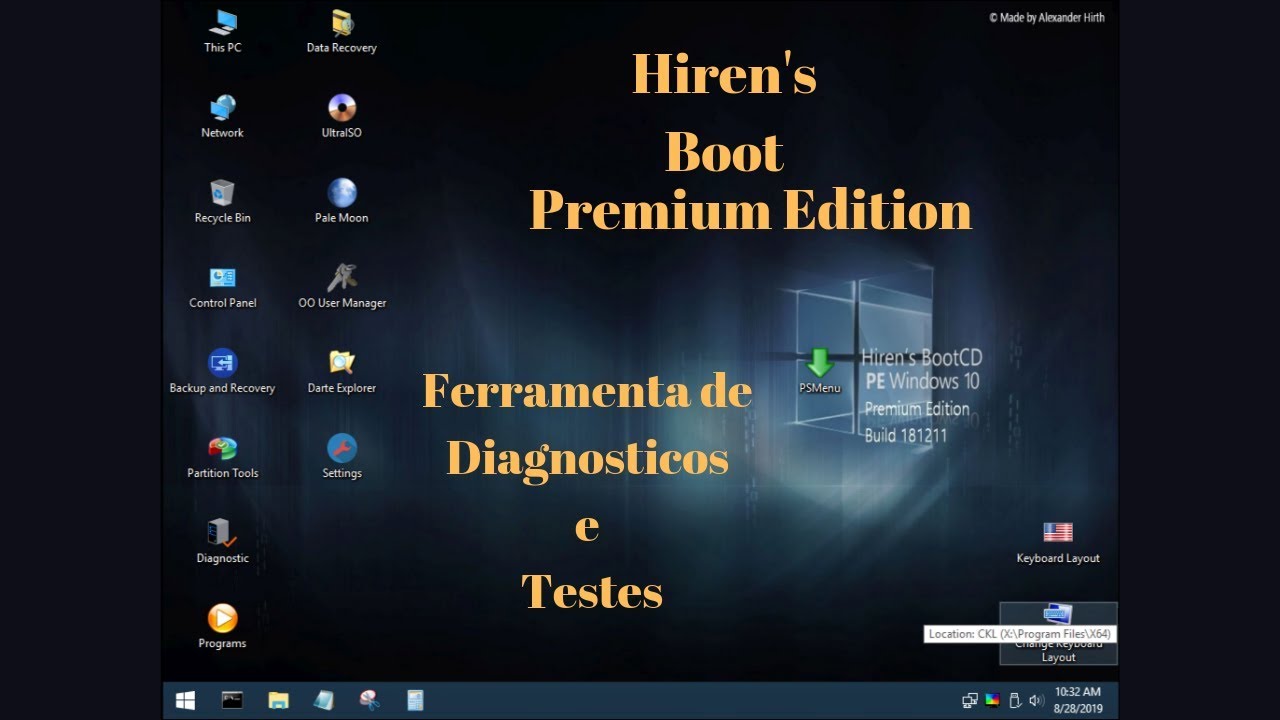Open the This PC desktop icon
This screenshot has height=720, width=1280.
(222, 31)
